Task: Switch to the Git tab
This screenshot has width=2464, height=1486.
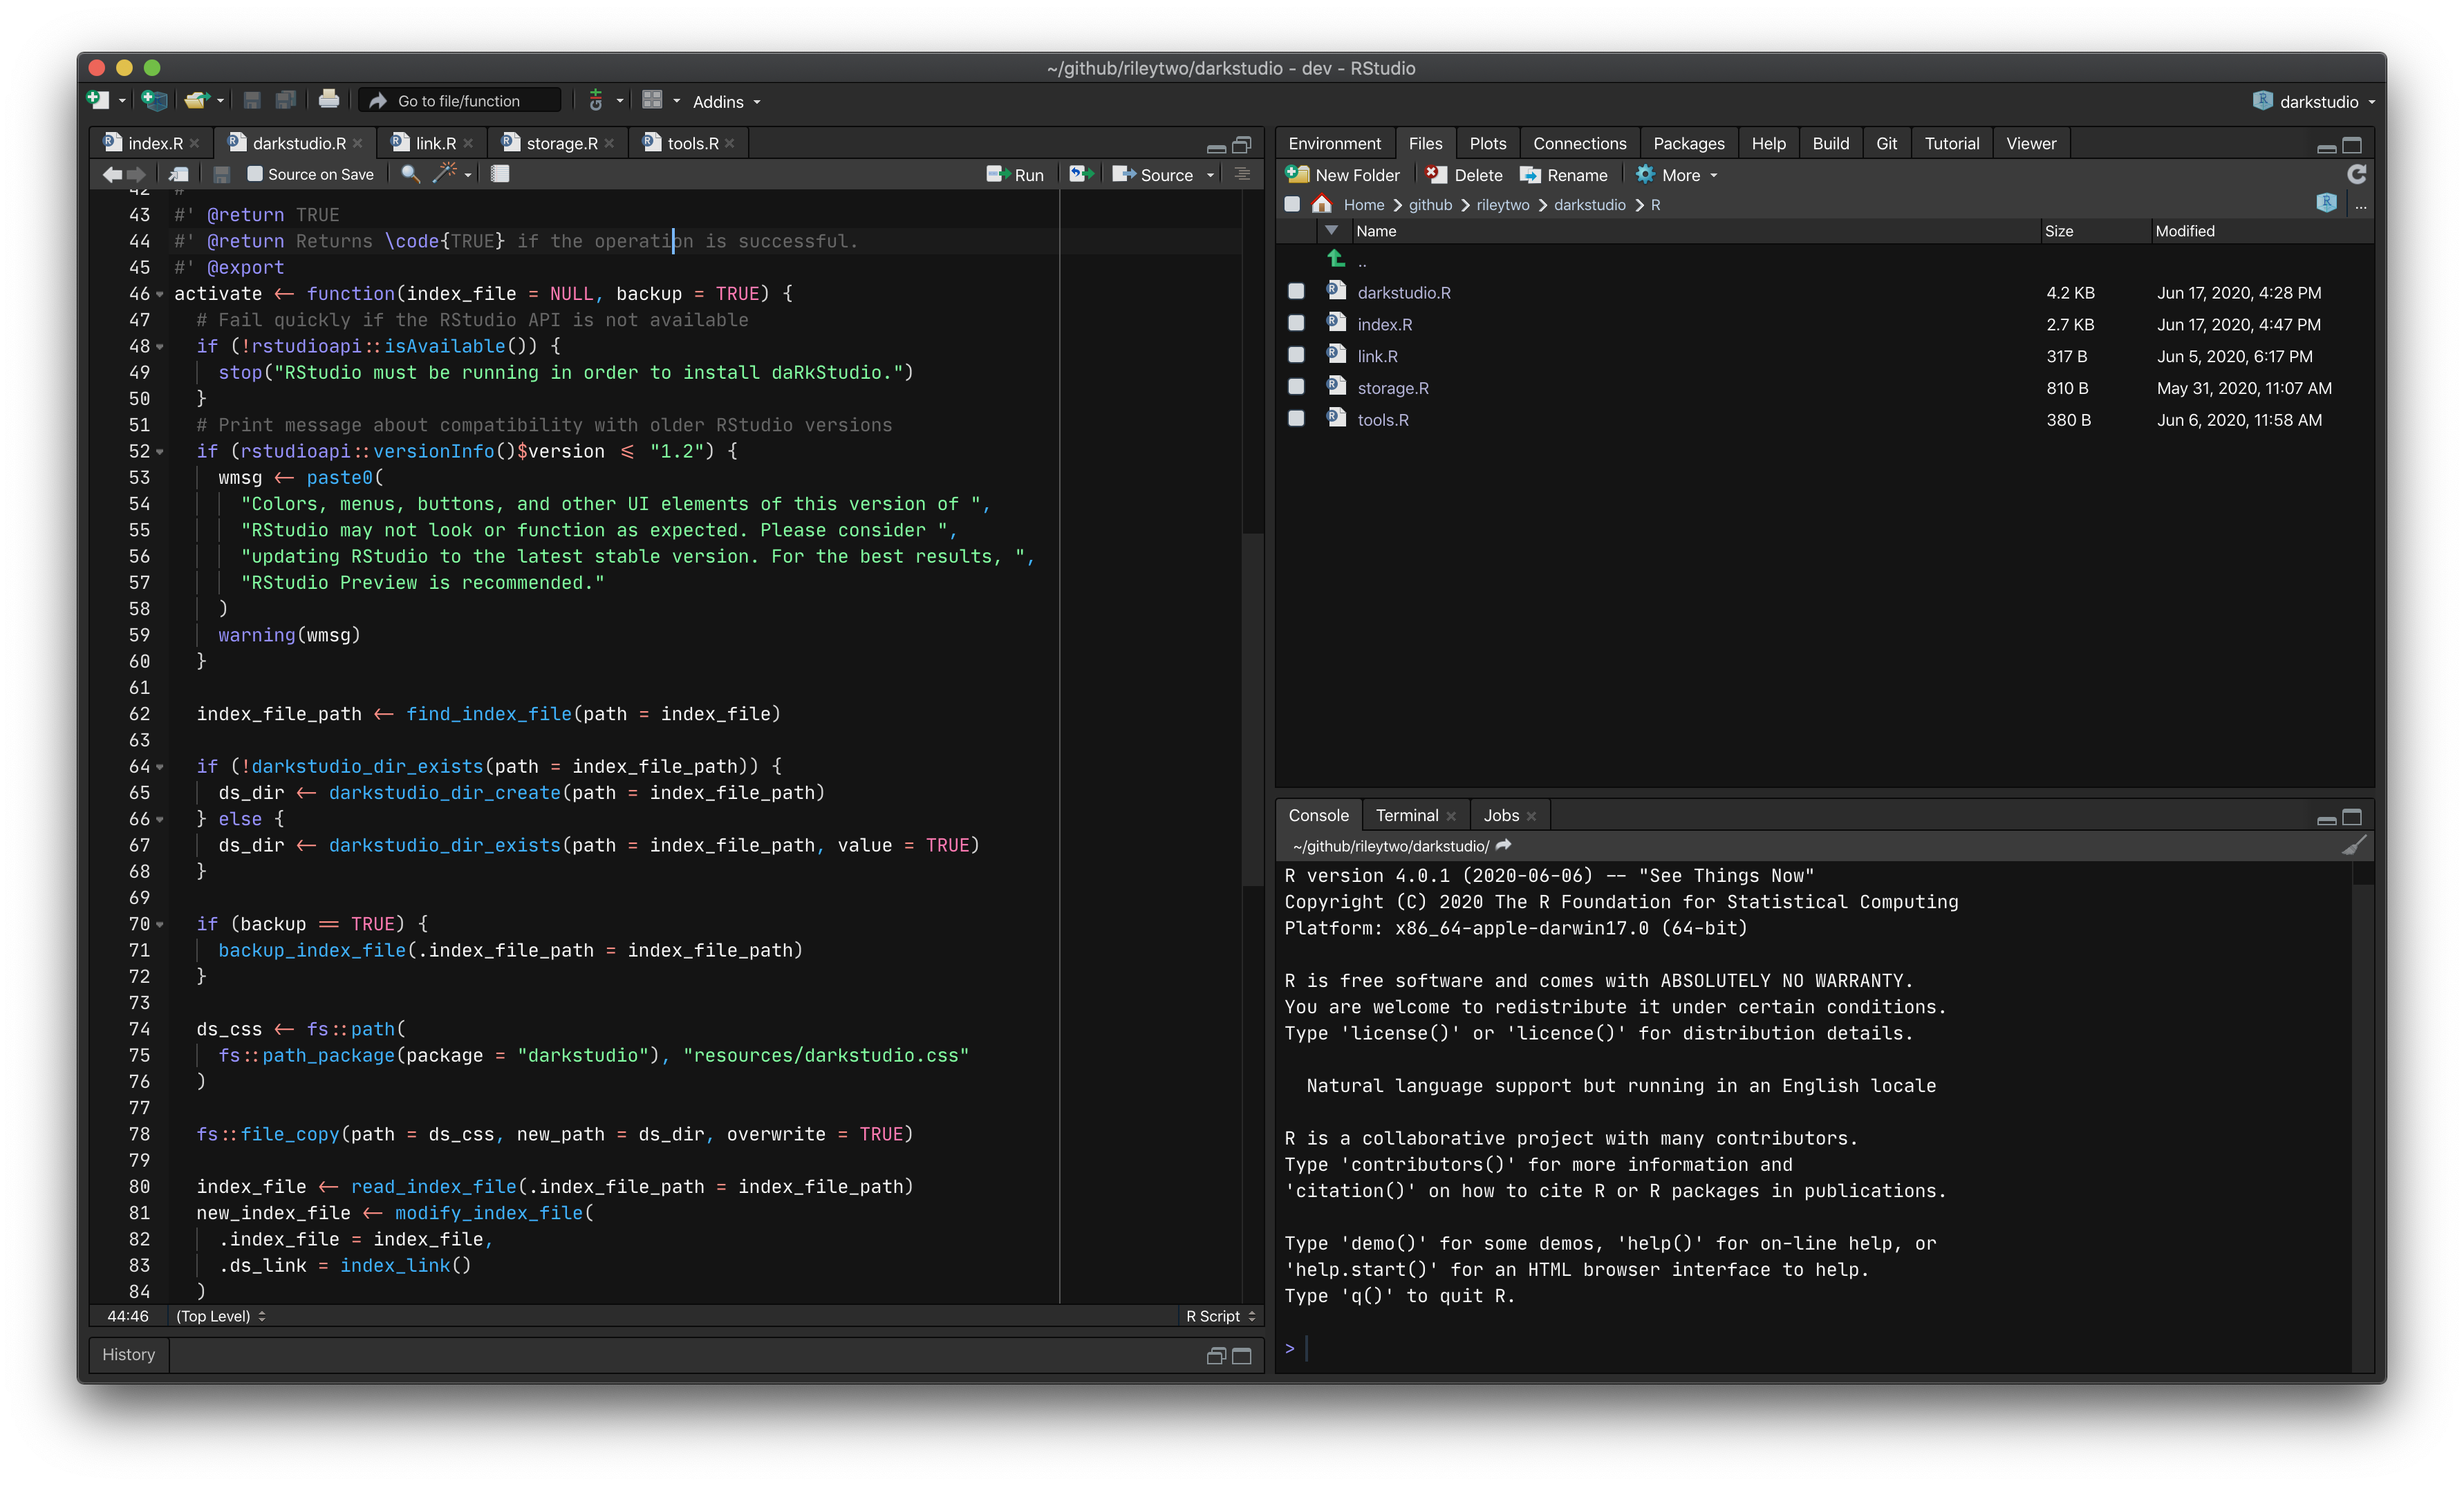Action: point(1886,143)
